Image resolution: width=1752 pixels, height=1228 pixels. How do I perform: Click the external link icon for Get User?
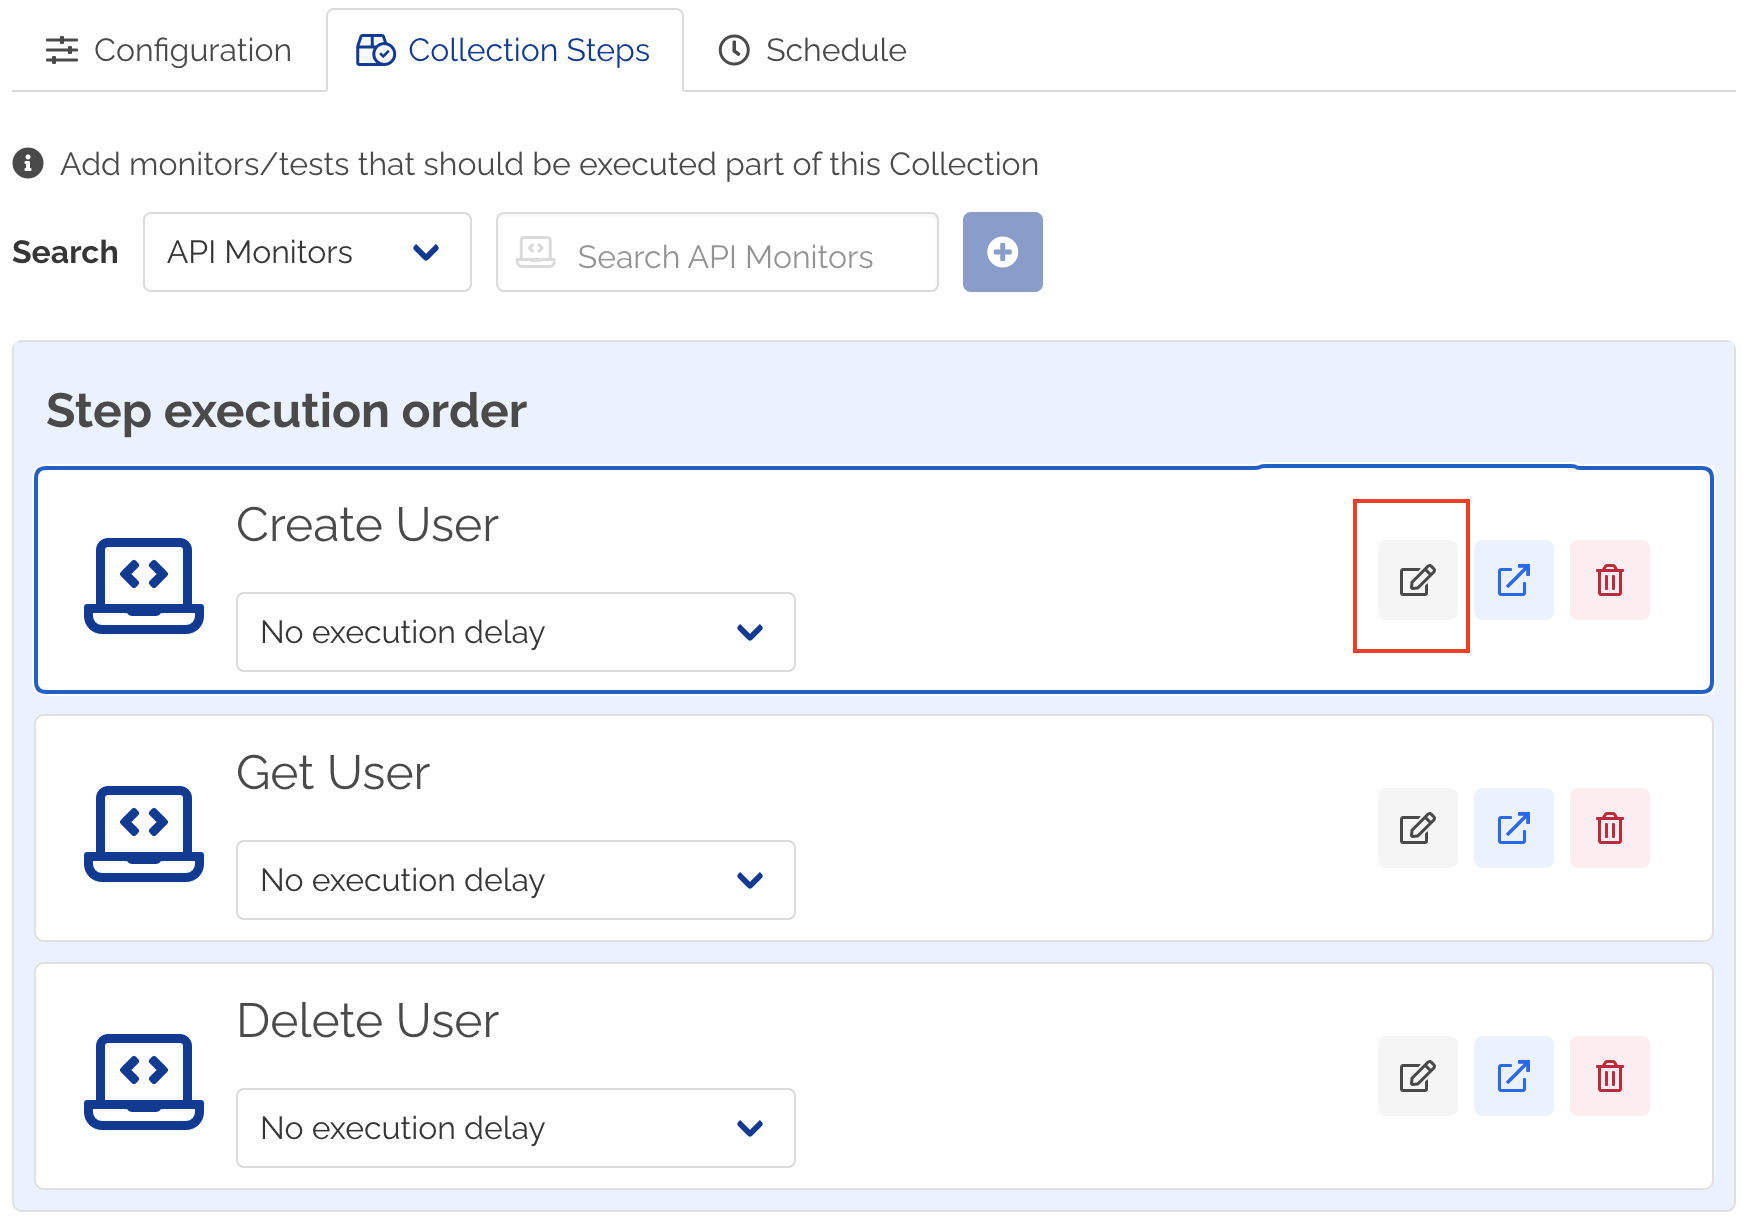click(1513, 828)
